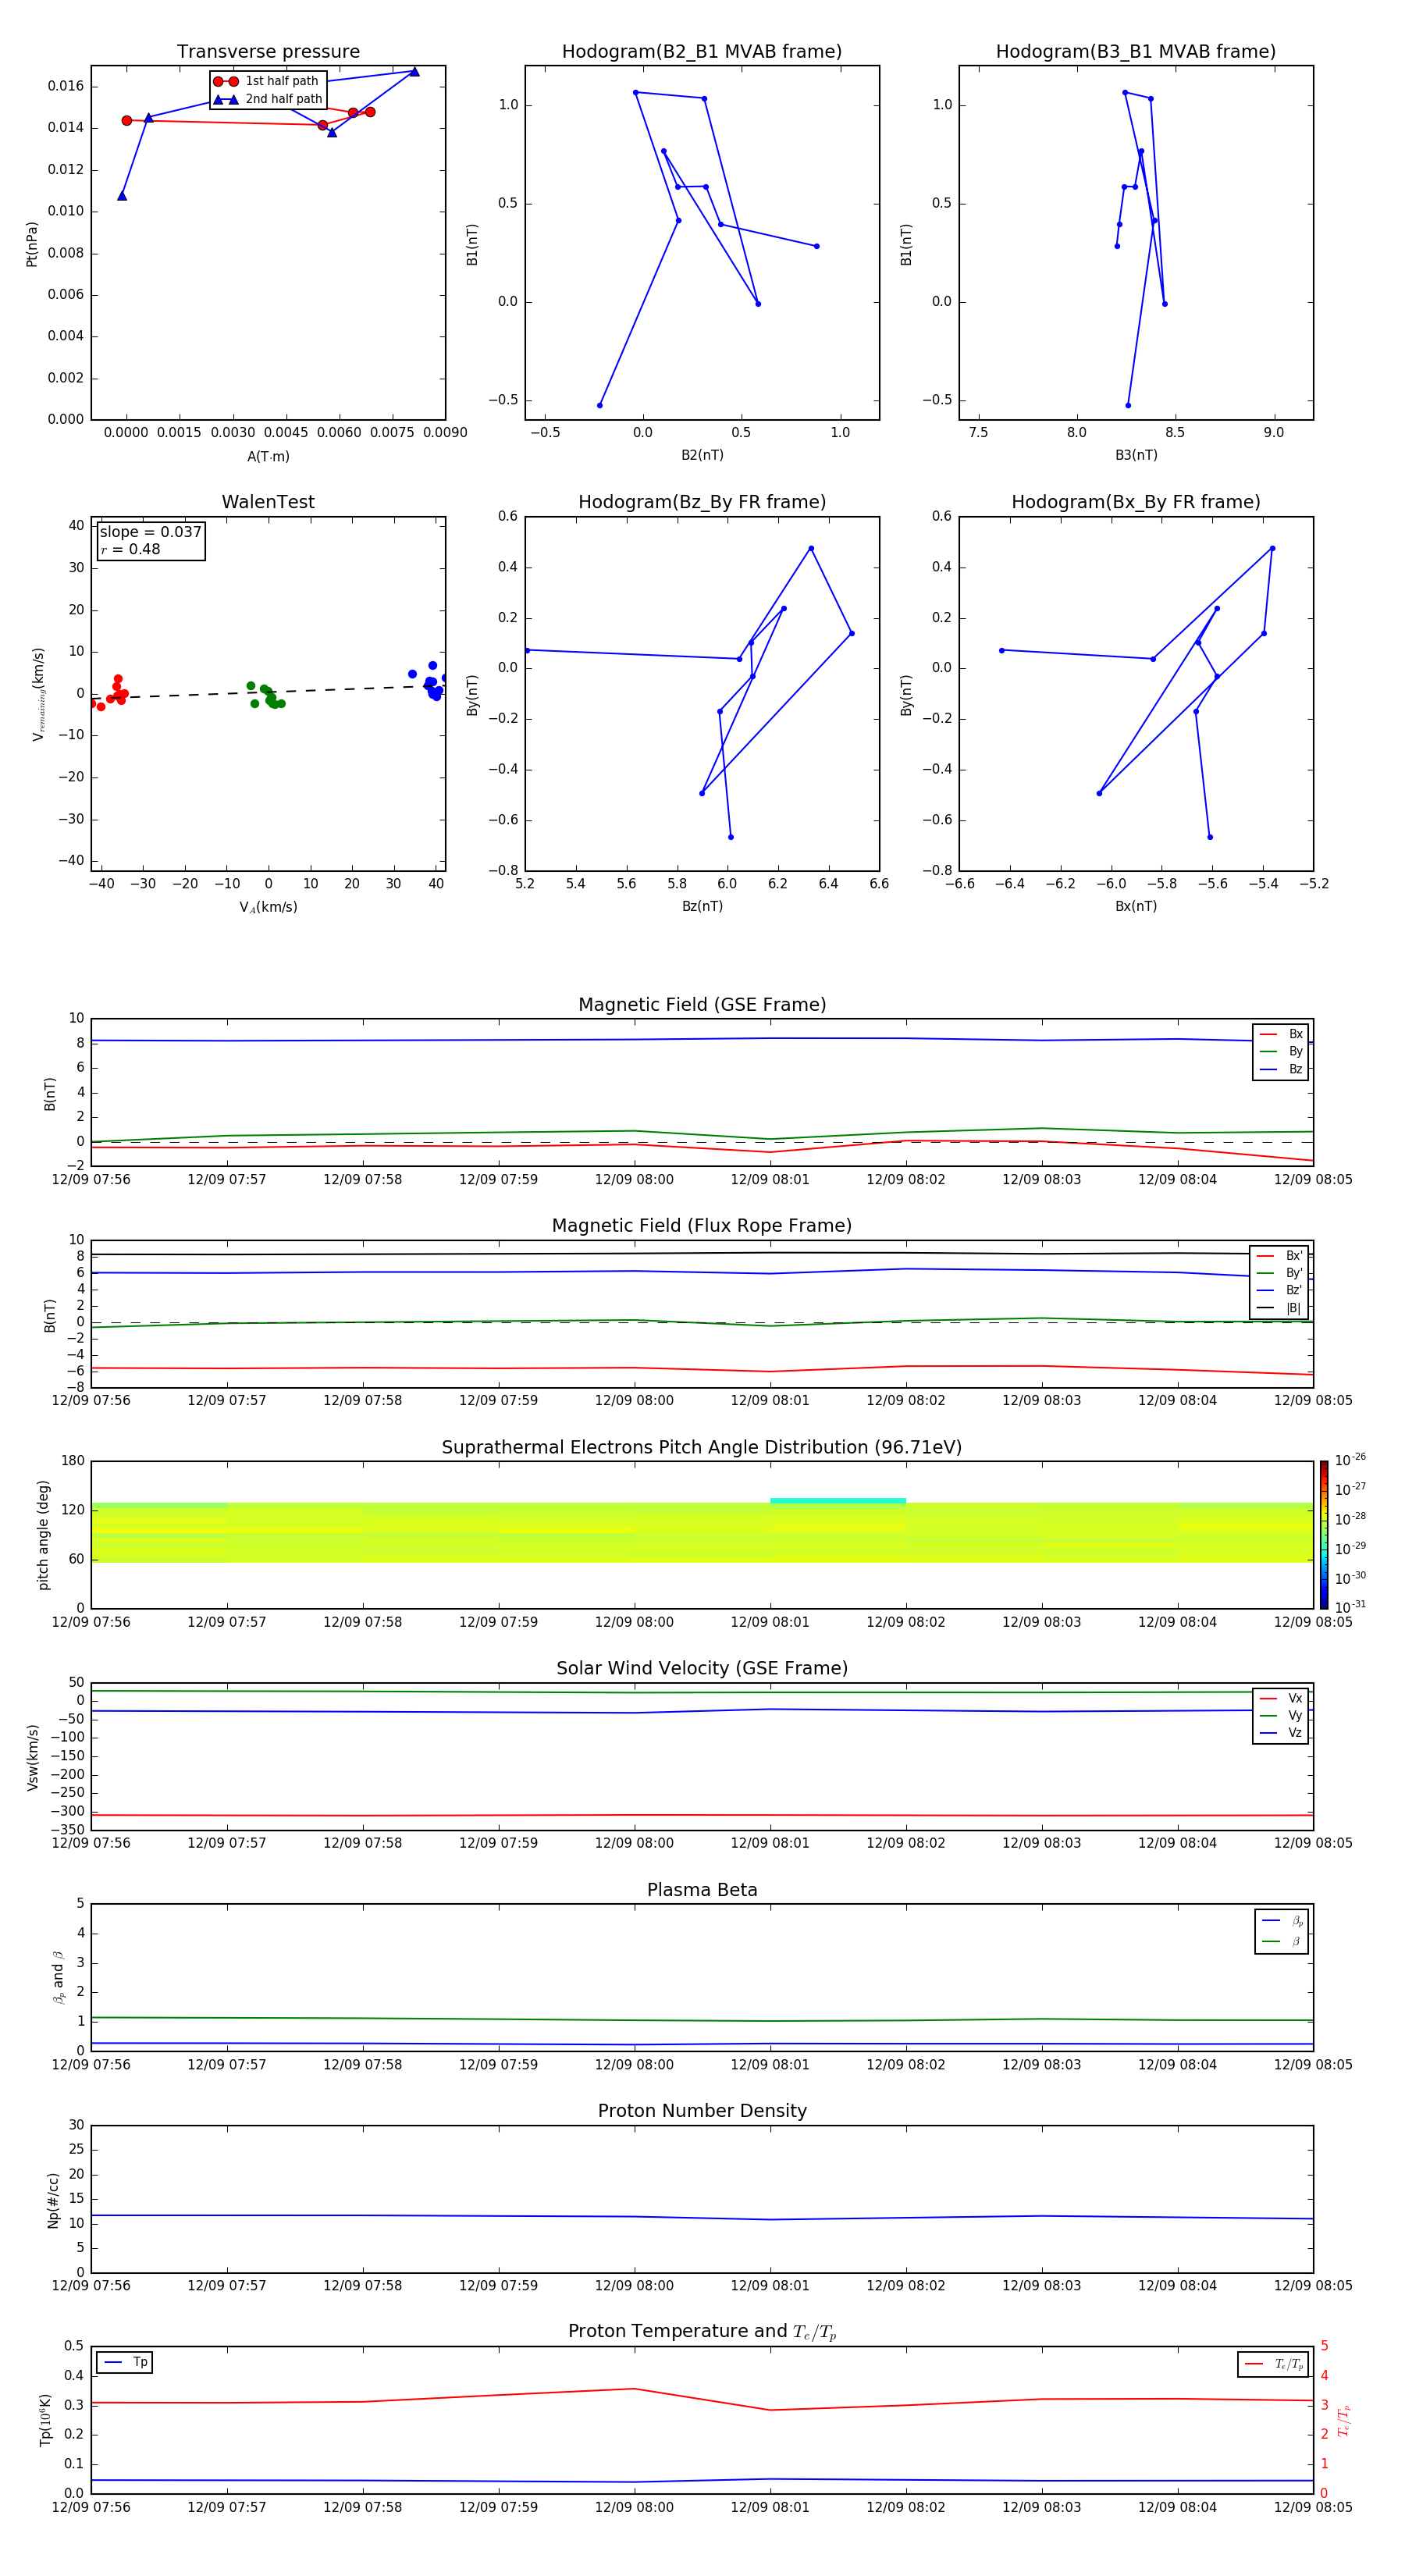The image size is (1405, 2576).
Task: Click the '2nd half path' legend entry
Action: click(267, 99)
